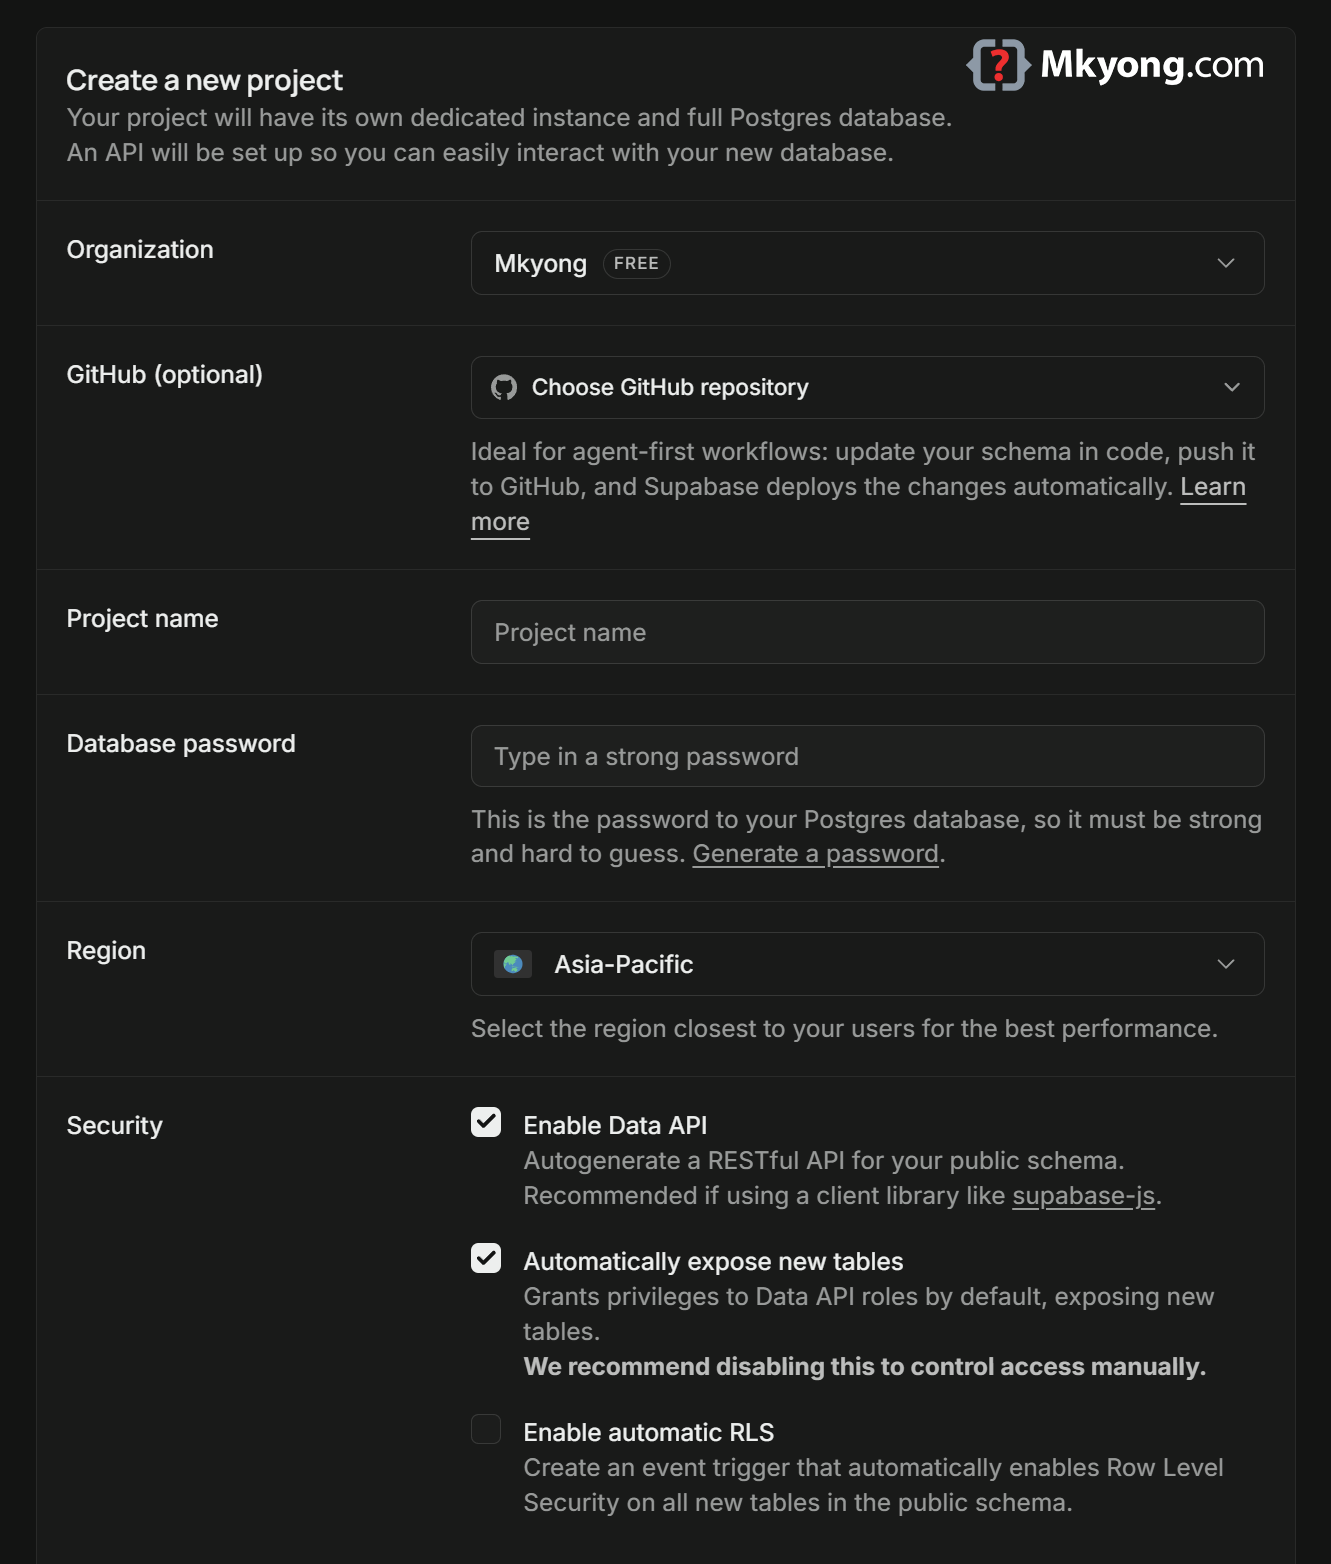Open the Region dropdown showing Asia-Pacific
The image size is (1331, 1564).
(867, 964)
